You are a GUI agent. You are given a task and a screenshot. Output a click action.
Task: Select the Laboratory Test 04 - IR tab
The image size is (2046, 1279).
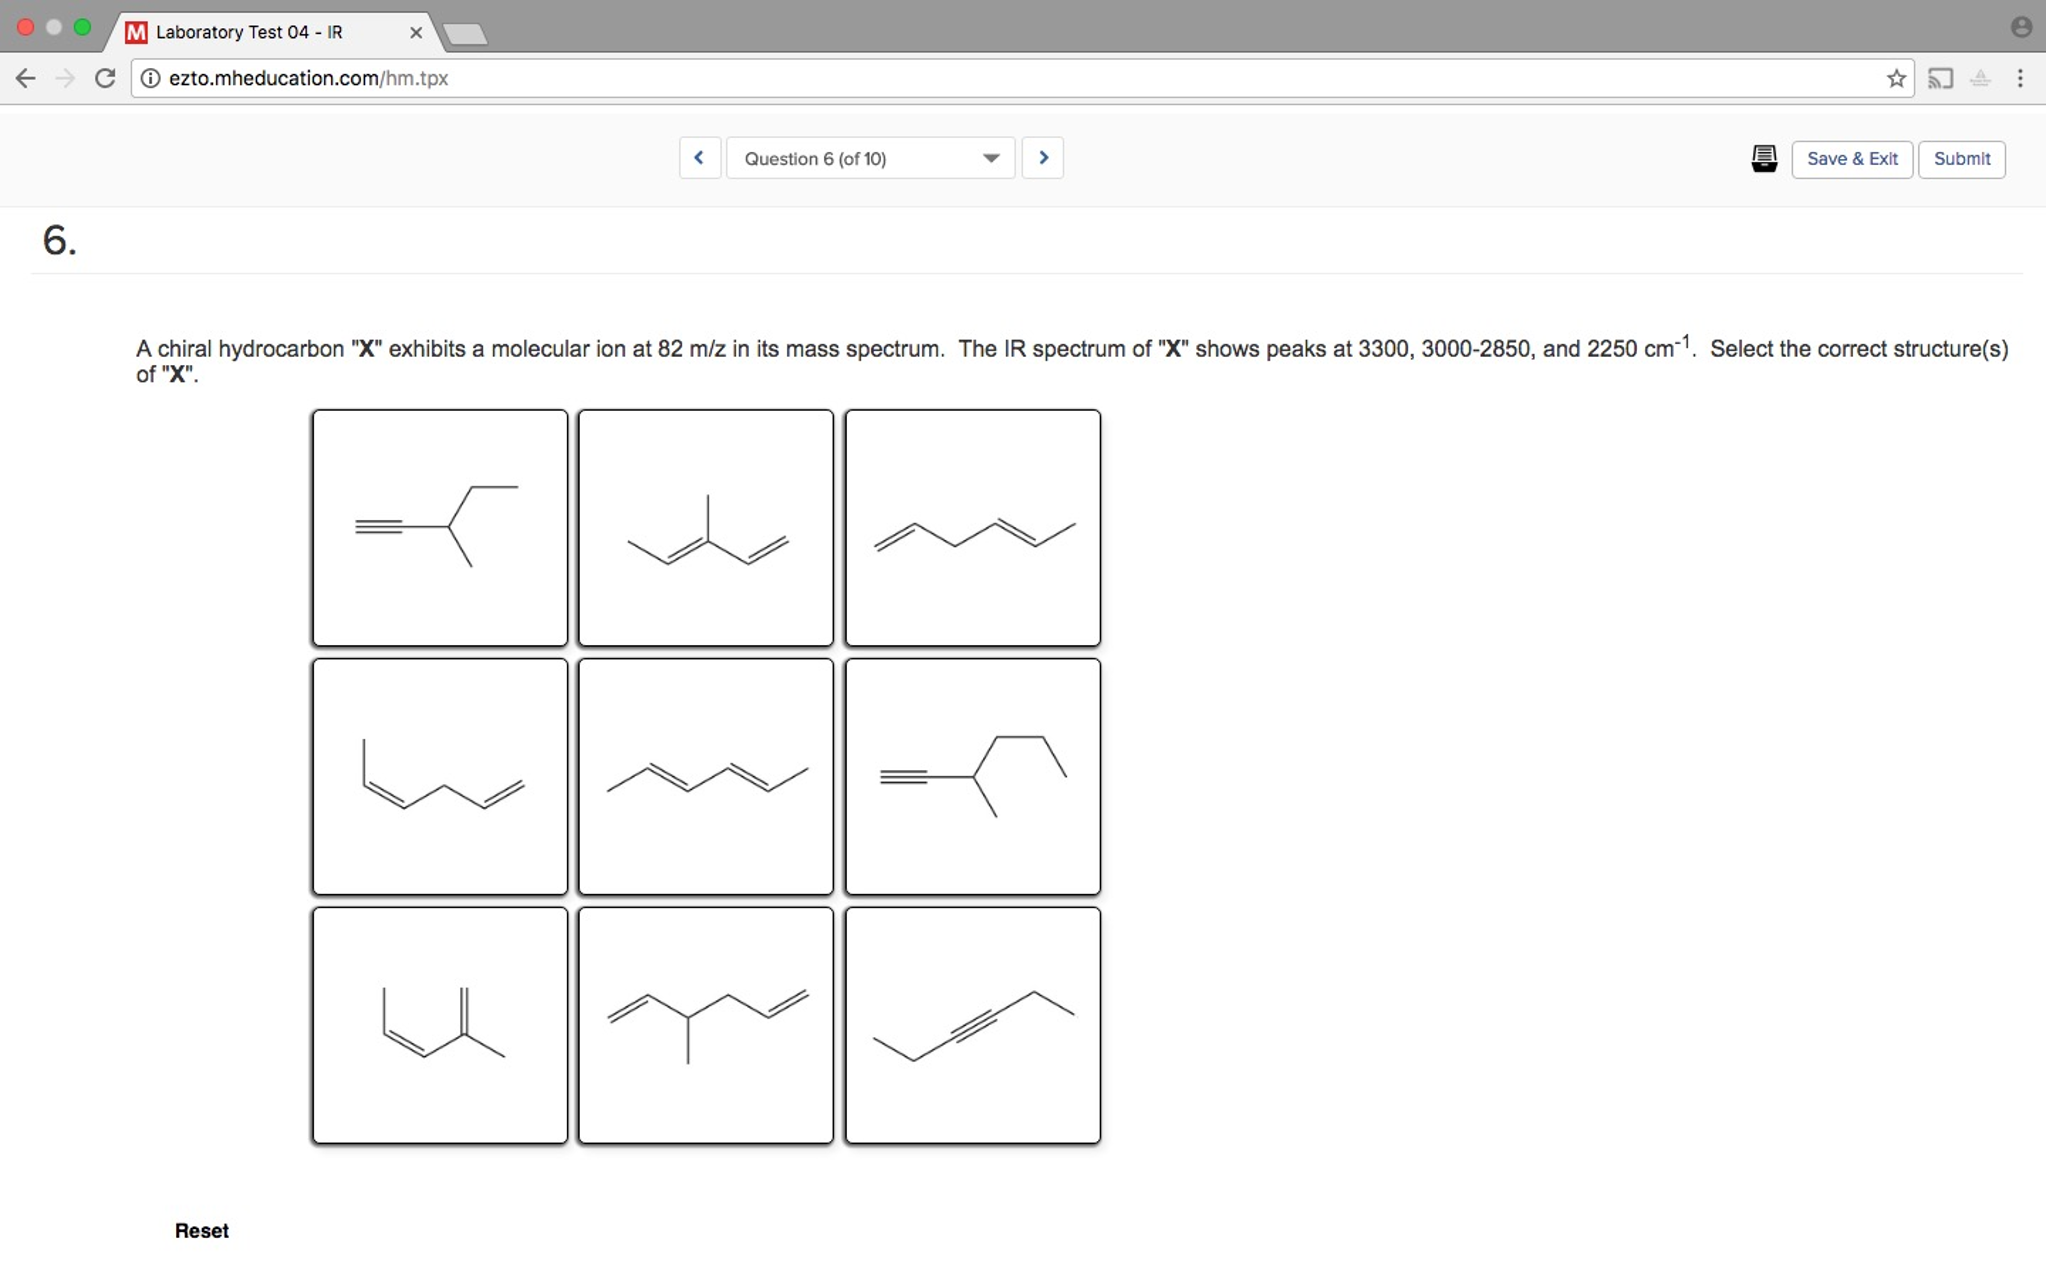(250, 32)
